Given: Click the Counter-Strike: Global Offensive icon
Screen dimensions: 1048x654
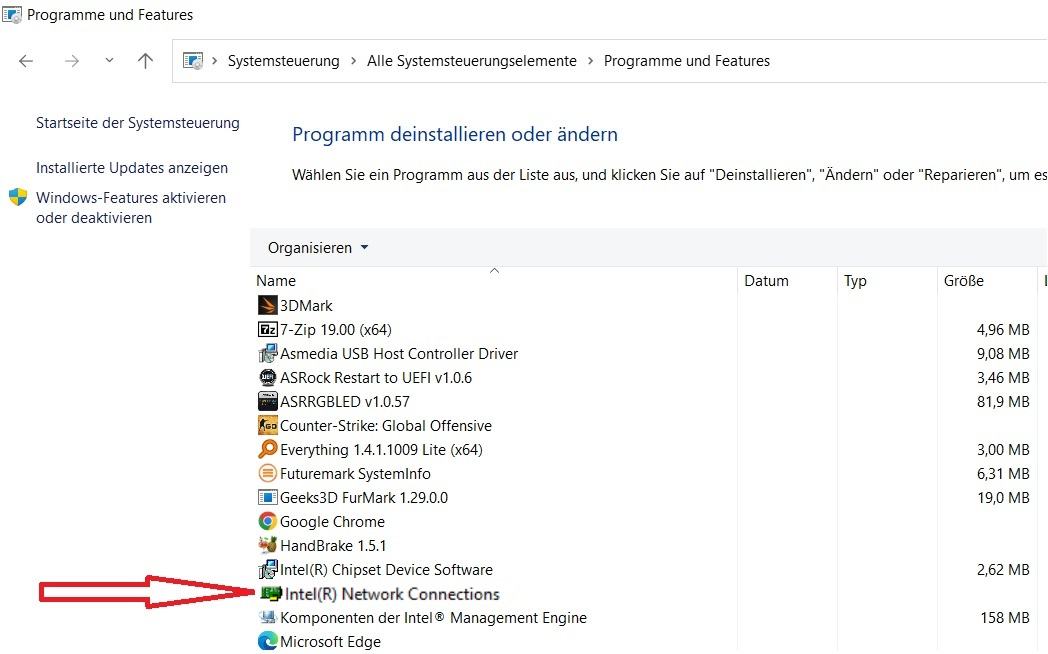Looking at the screenshot, I should [x=267, y=426].
